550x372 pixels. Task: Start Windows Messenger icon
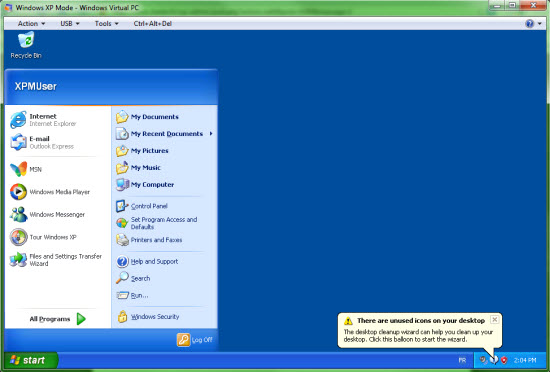point(18,214)
